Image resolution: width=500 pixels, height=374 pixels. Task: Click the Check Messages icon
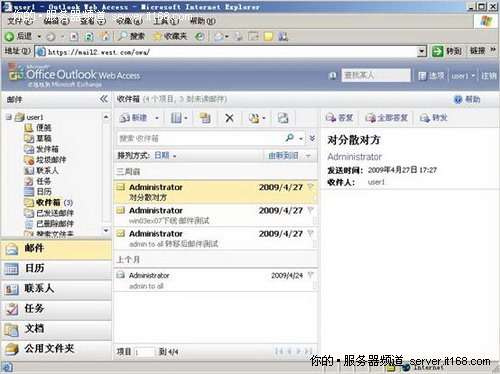(x=283, y=118)
